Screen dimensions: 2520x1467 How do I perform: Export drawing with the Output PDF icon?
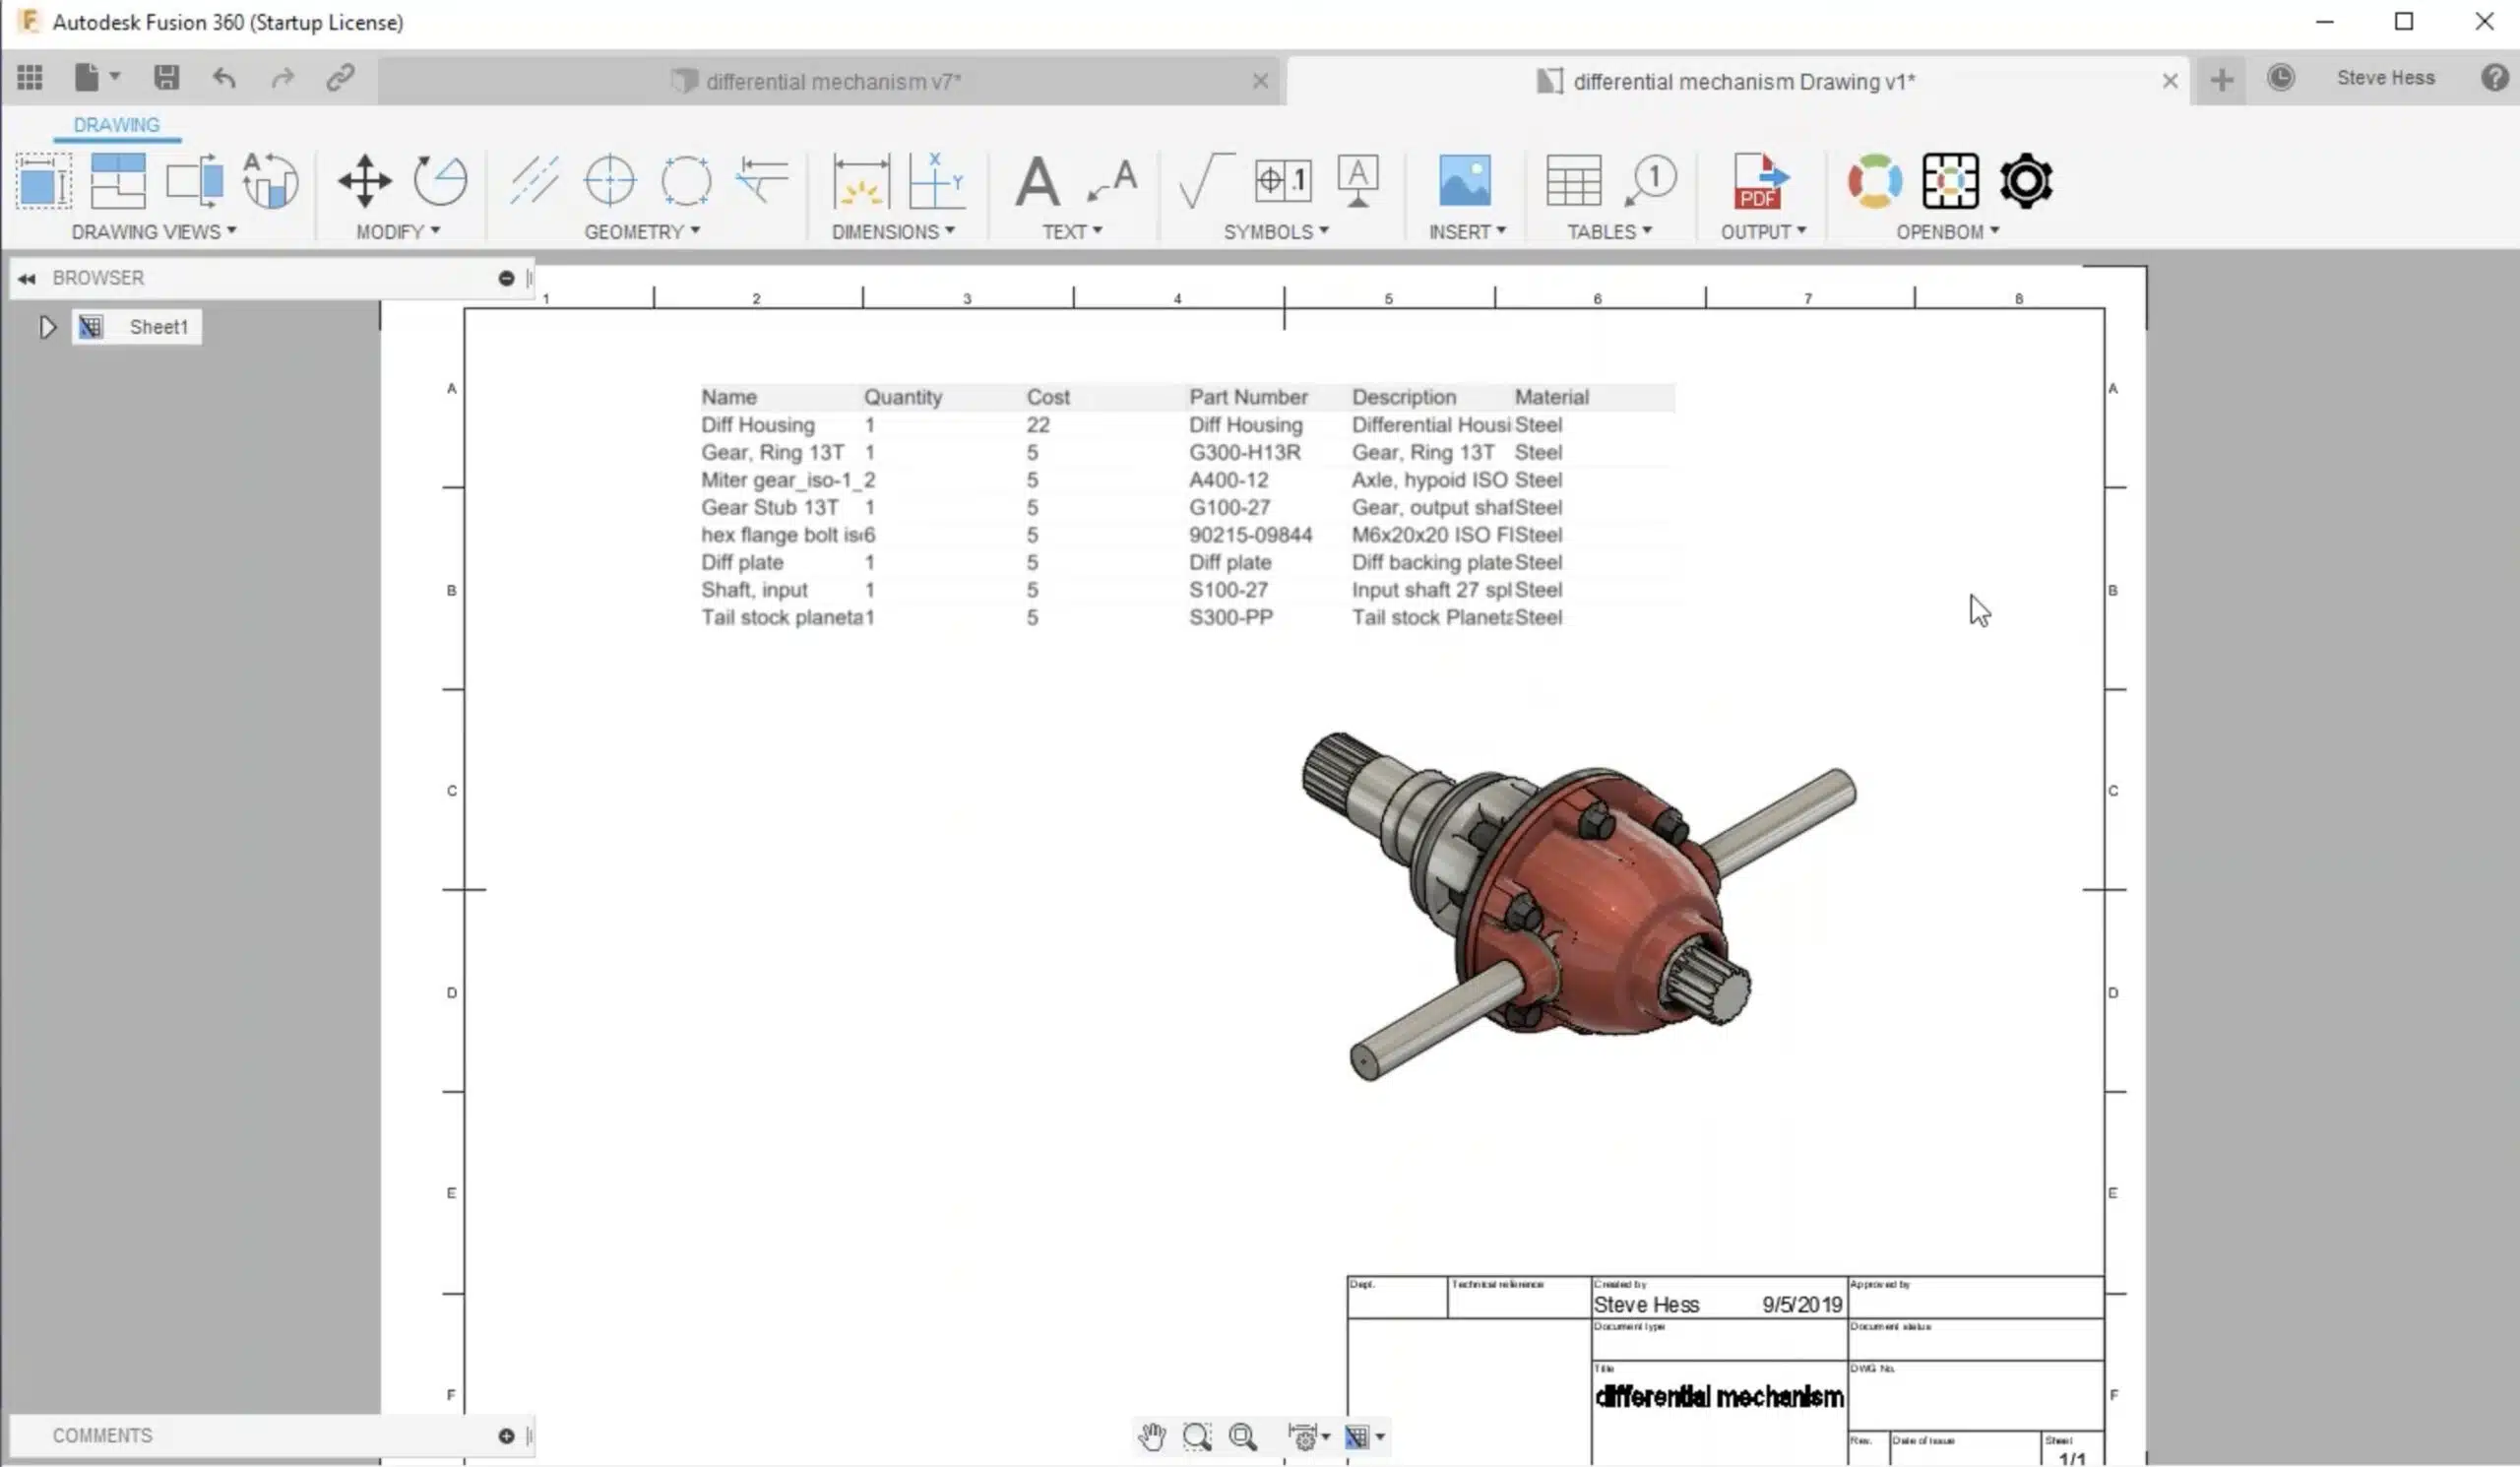pyautogui.click(x=1759, y=181)
